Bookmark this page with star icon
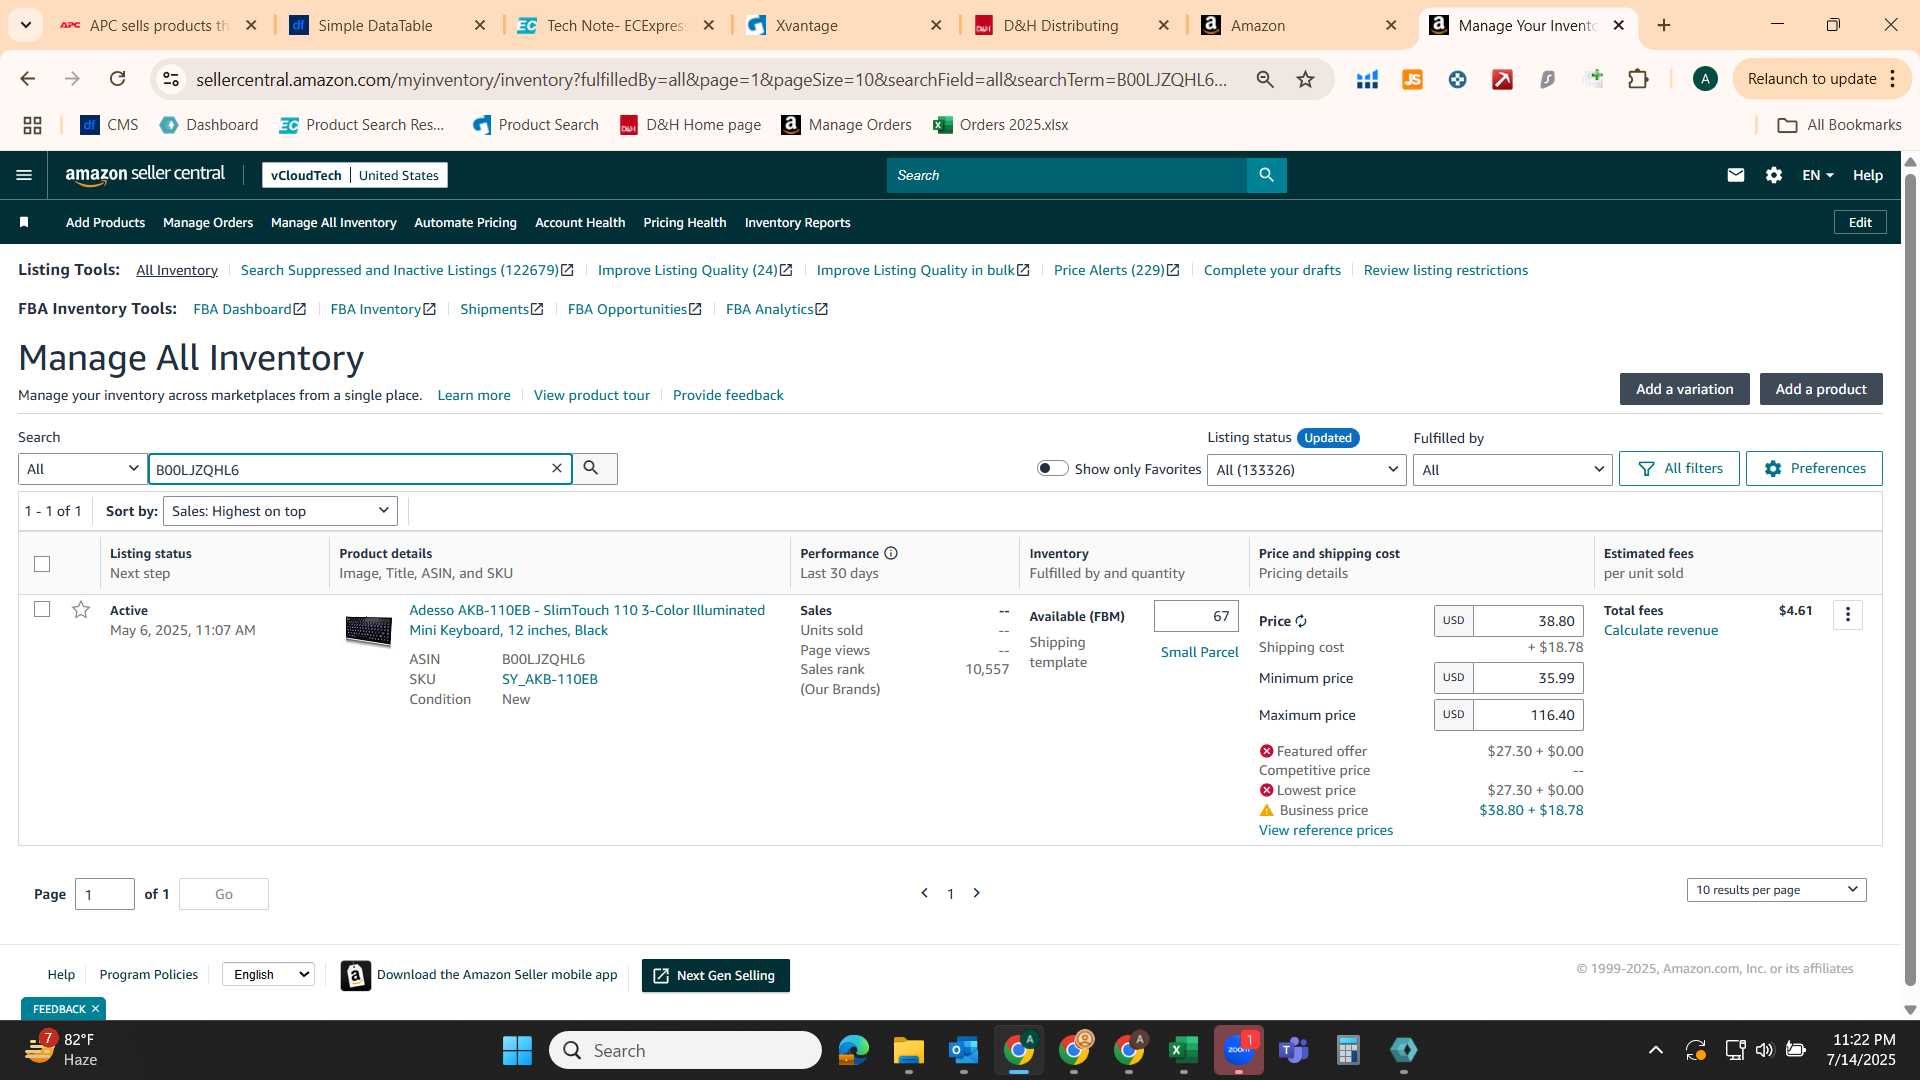This screenshot has width=1920, height=1080. 1305,79
